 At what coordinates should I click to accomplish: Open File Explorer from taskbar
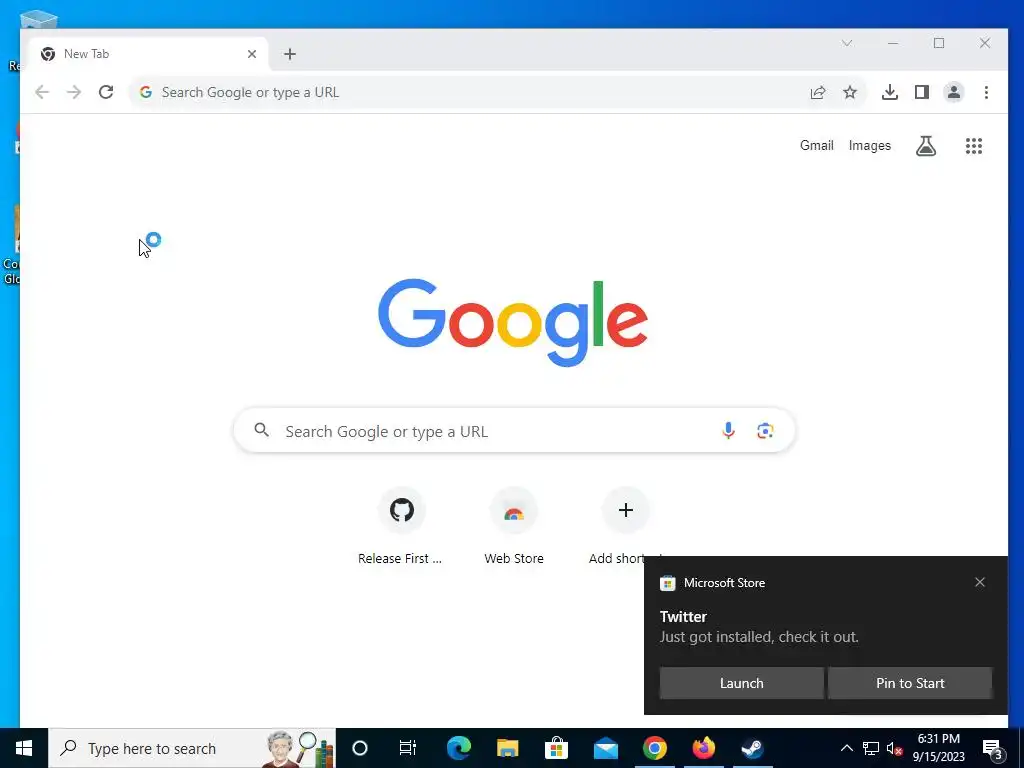pos(507,748)
